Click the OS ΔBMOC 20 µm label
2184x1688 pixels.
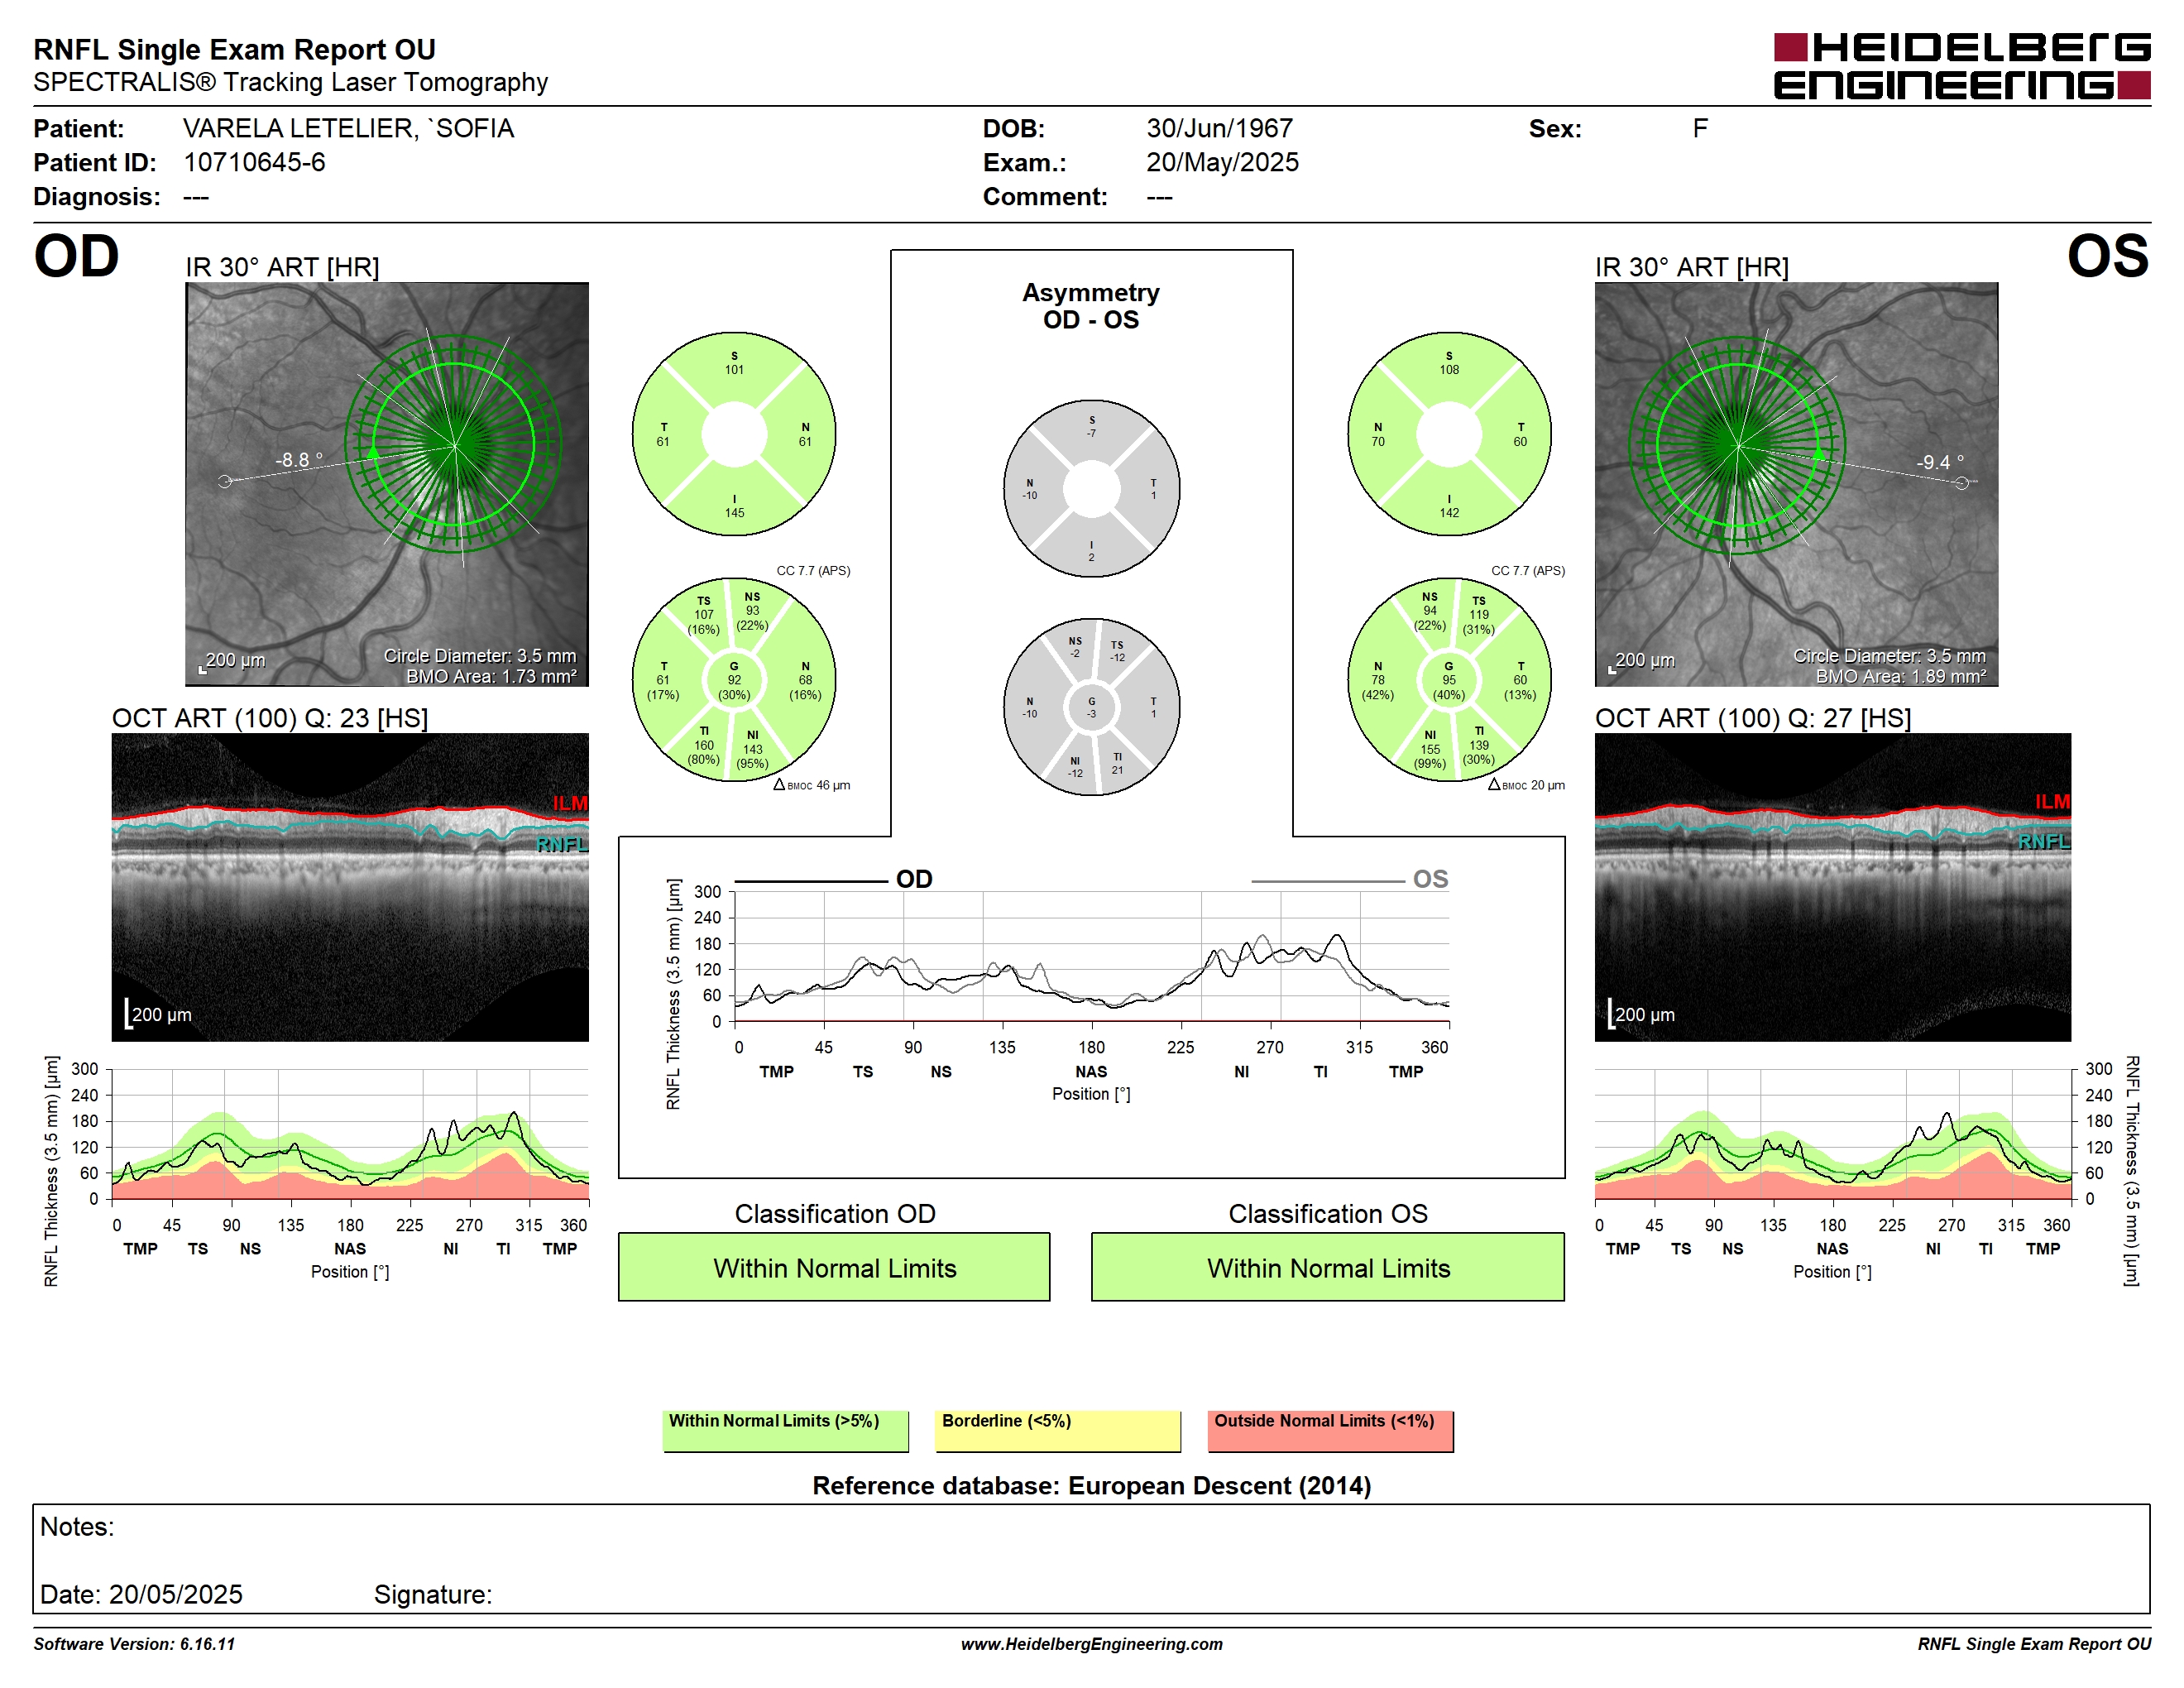tap(1526, 785)
